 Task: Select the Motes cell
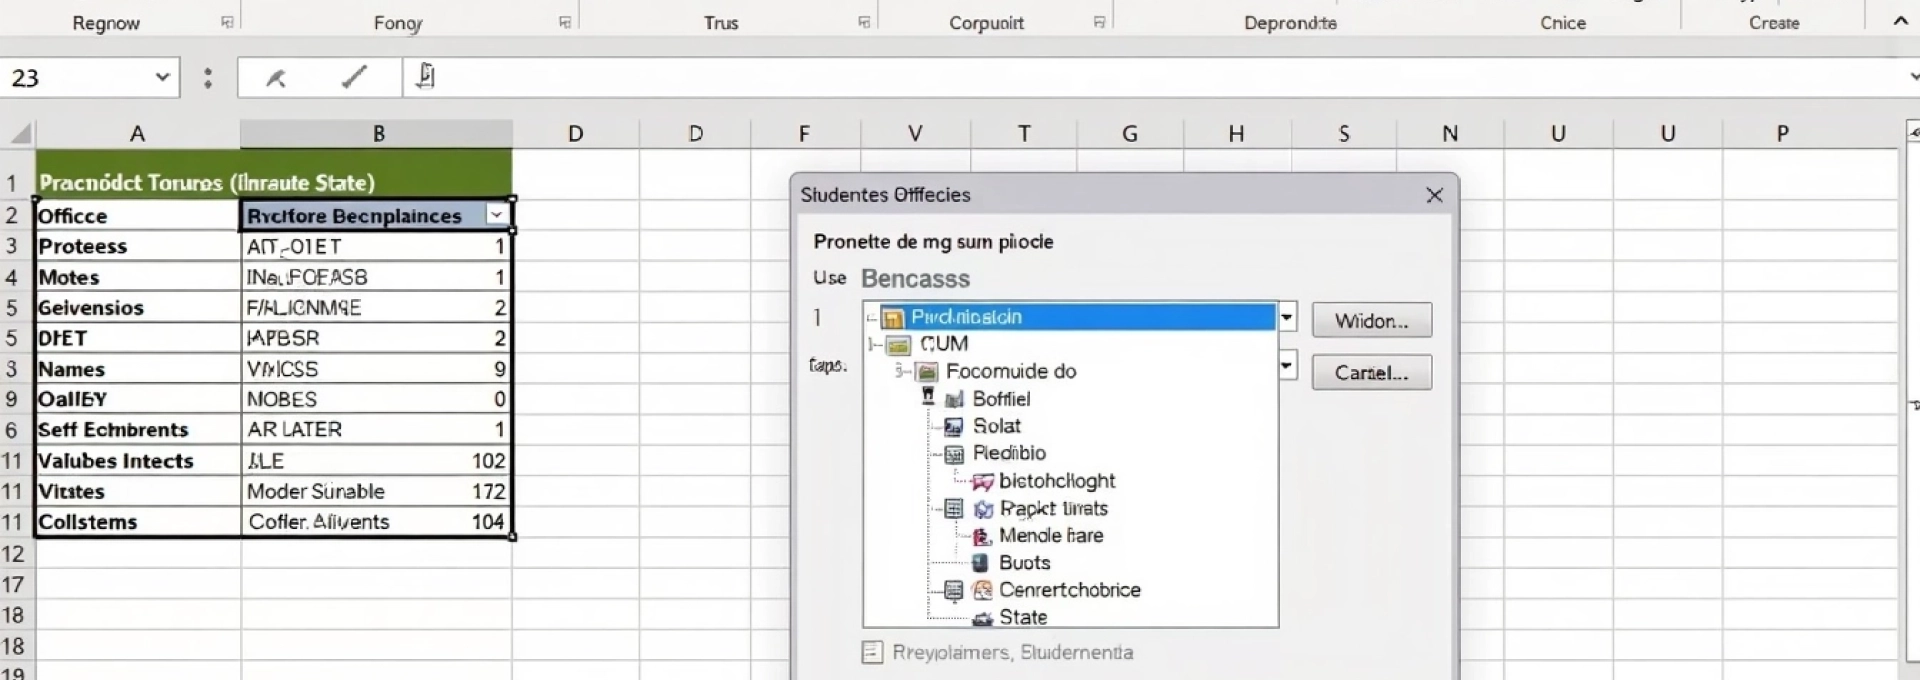click(138, 277)
